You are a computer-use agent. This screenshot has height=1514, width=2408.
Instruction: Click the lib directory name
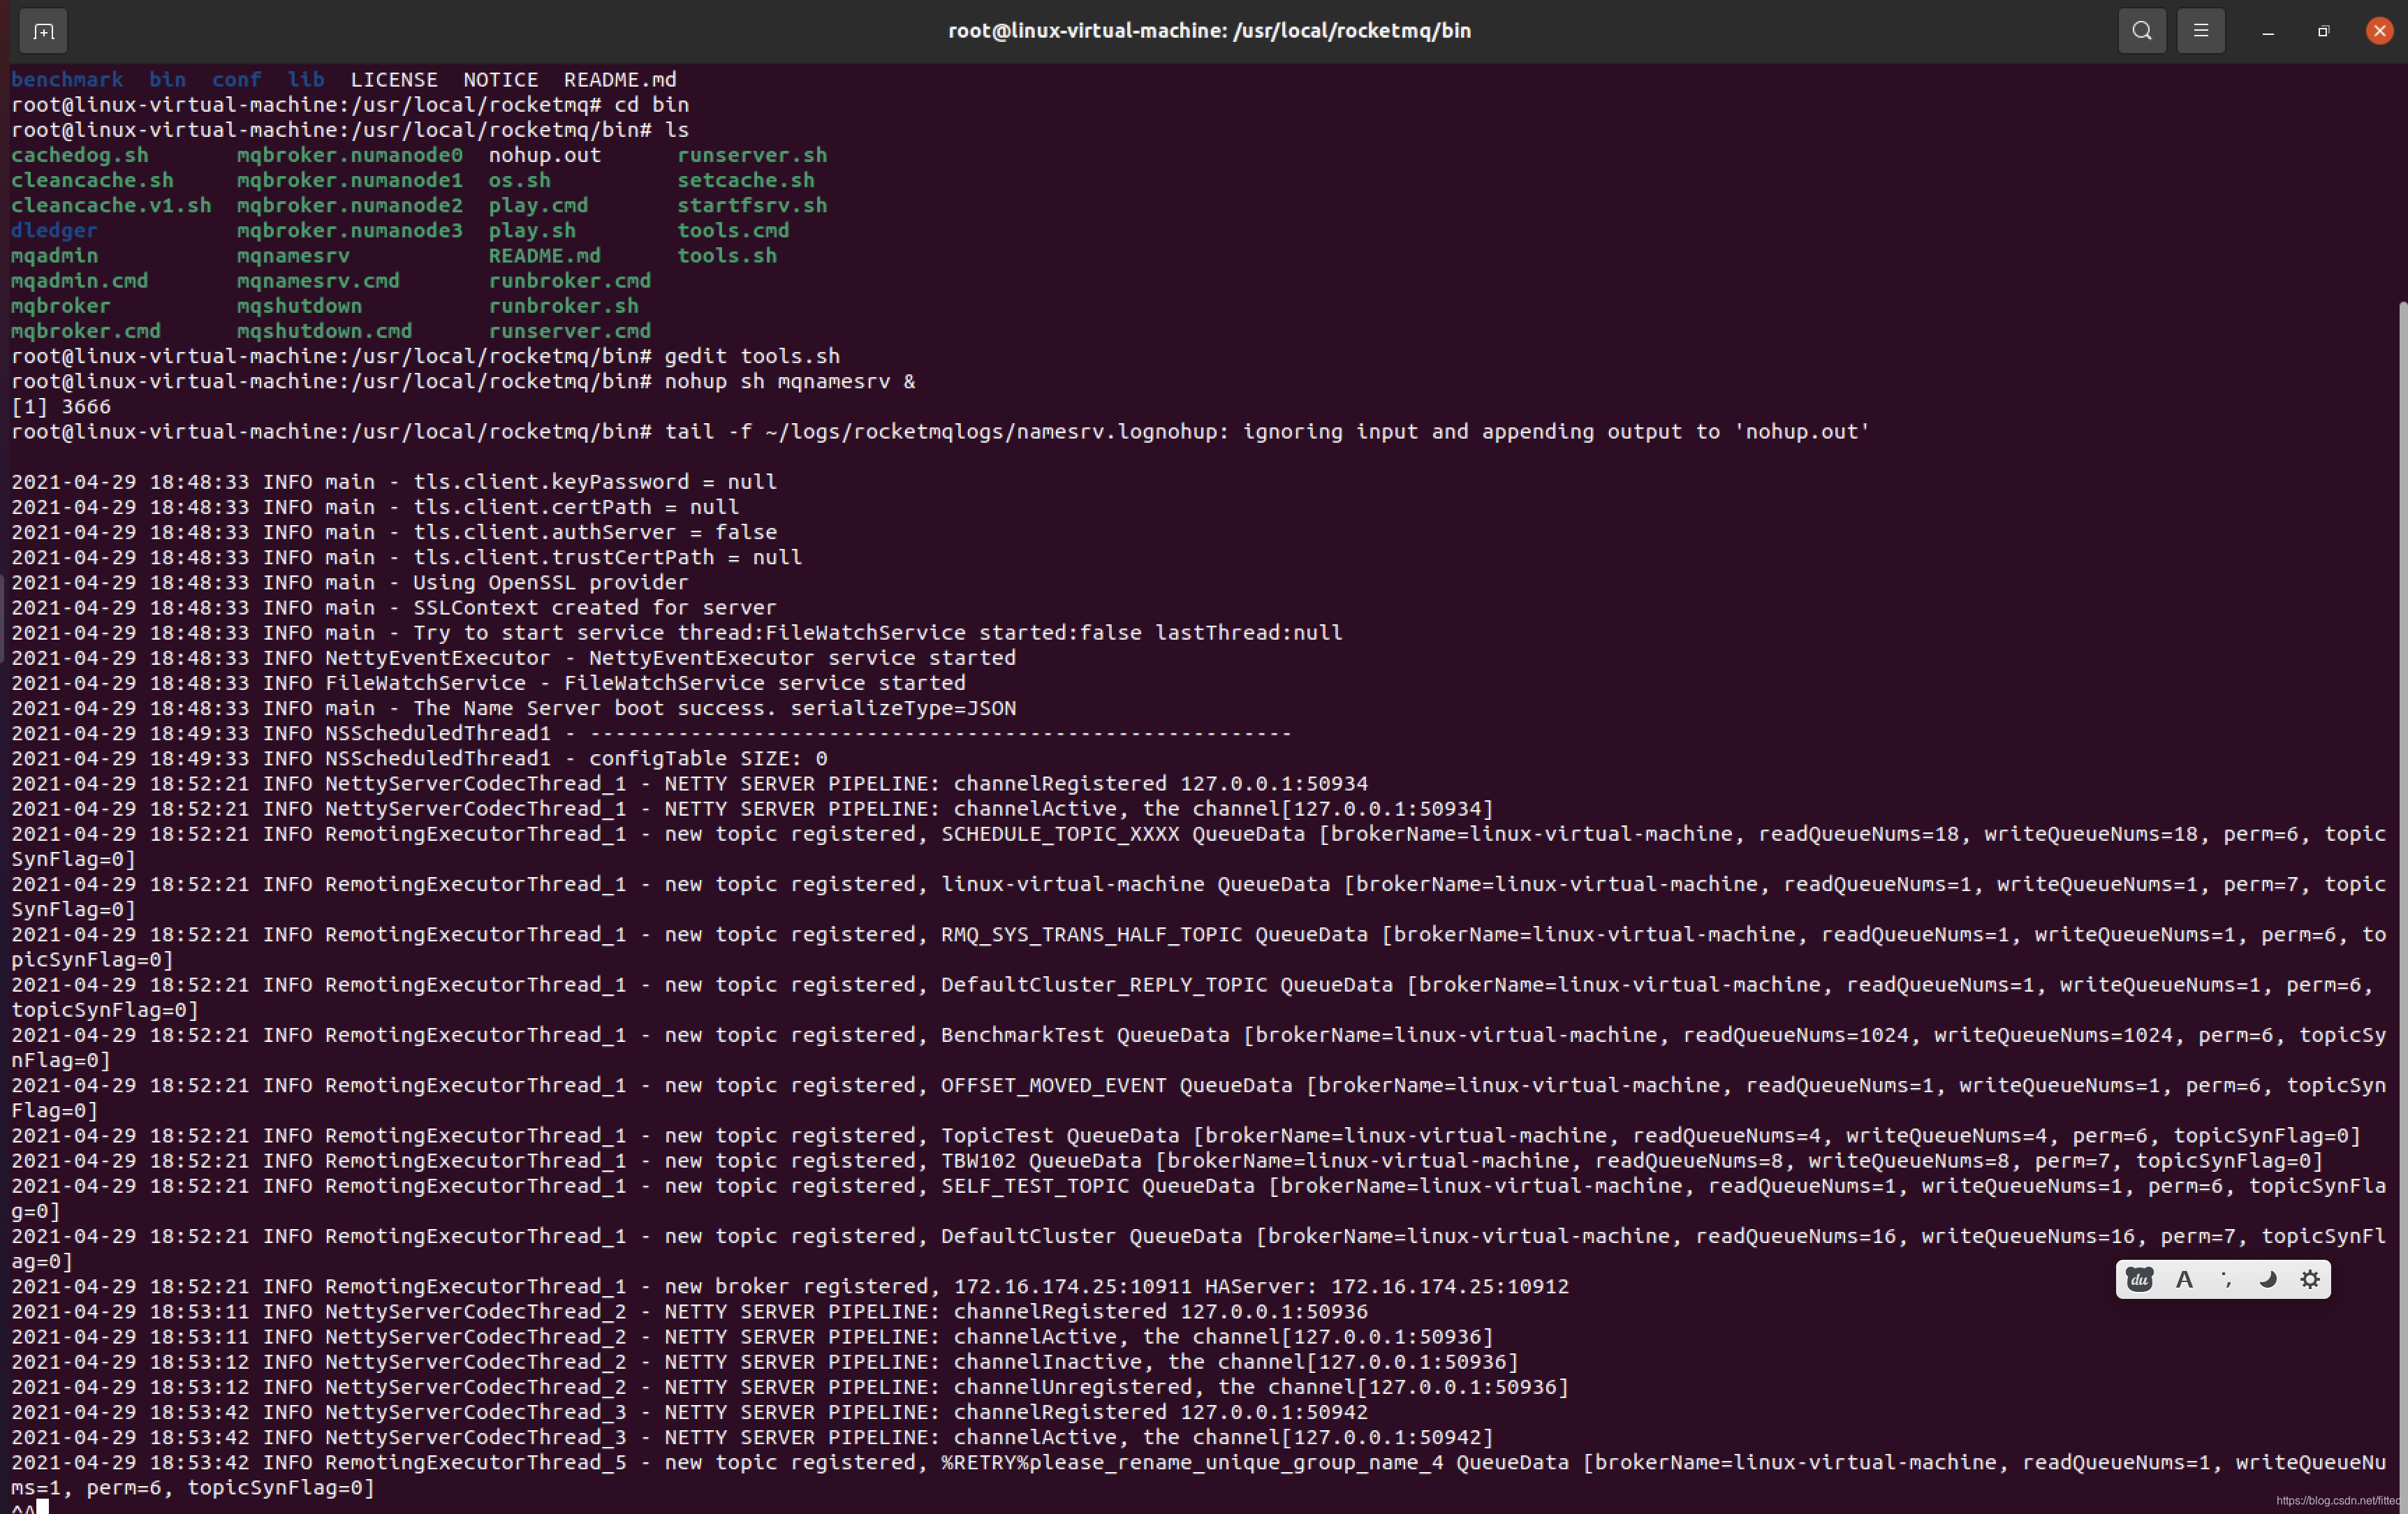click(306, 79)
